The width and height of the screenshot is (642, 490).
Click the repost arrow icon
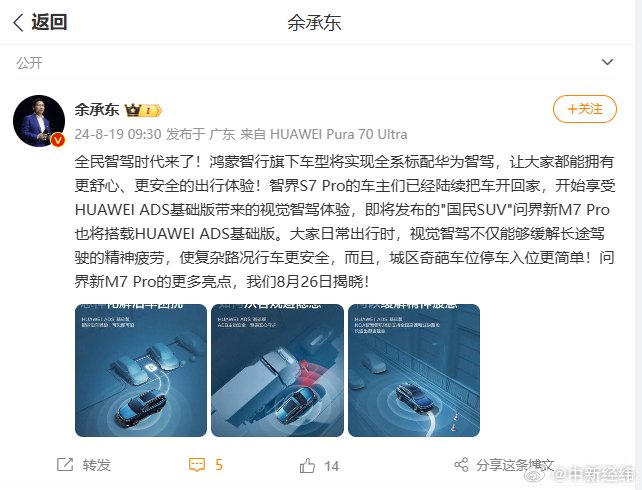click(65, 465)
